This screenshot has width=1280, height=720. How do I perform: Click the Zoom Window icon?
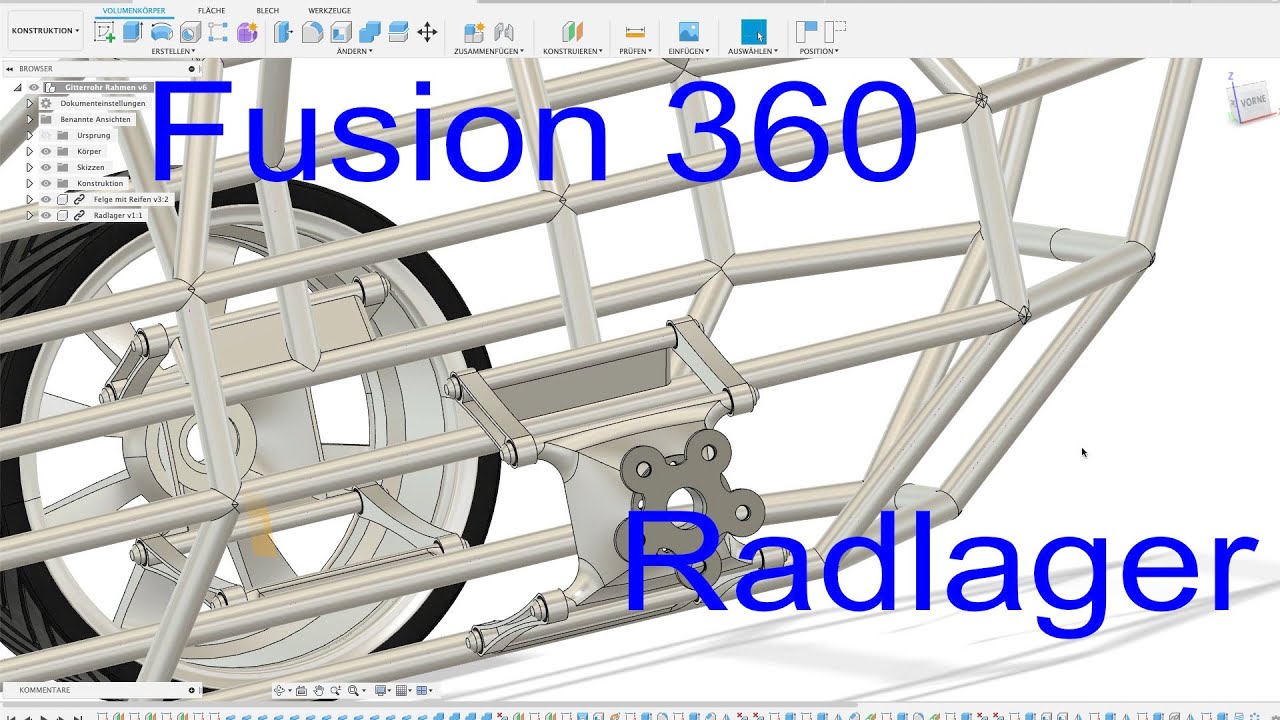pyautogui.click(x=354, y=690)
